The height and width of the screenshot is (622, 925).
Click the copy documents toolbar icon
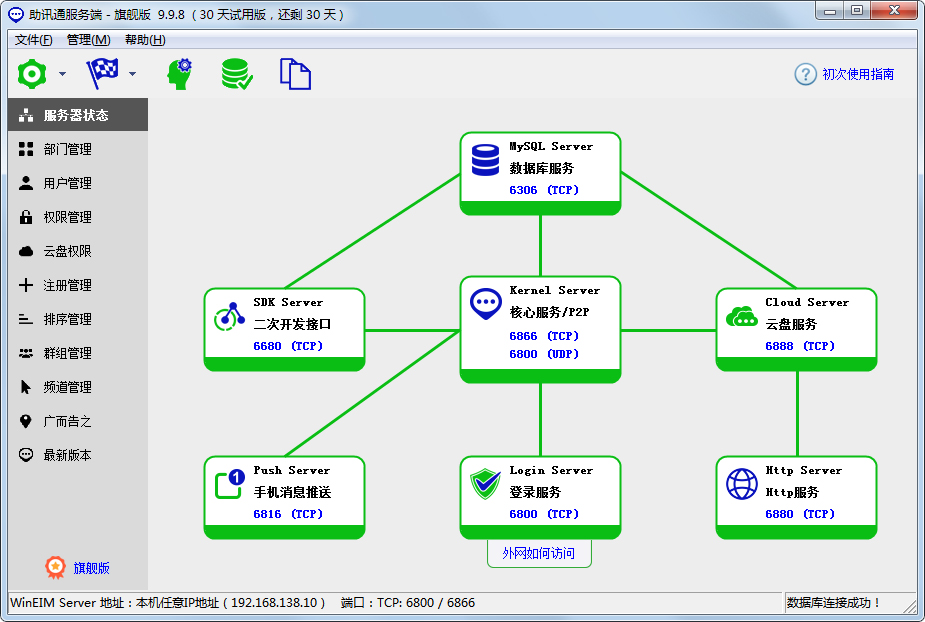click(295, 74)
